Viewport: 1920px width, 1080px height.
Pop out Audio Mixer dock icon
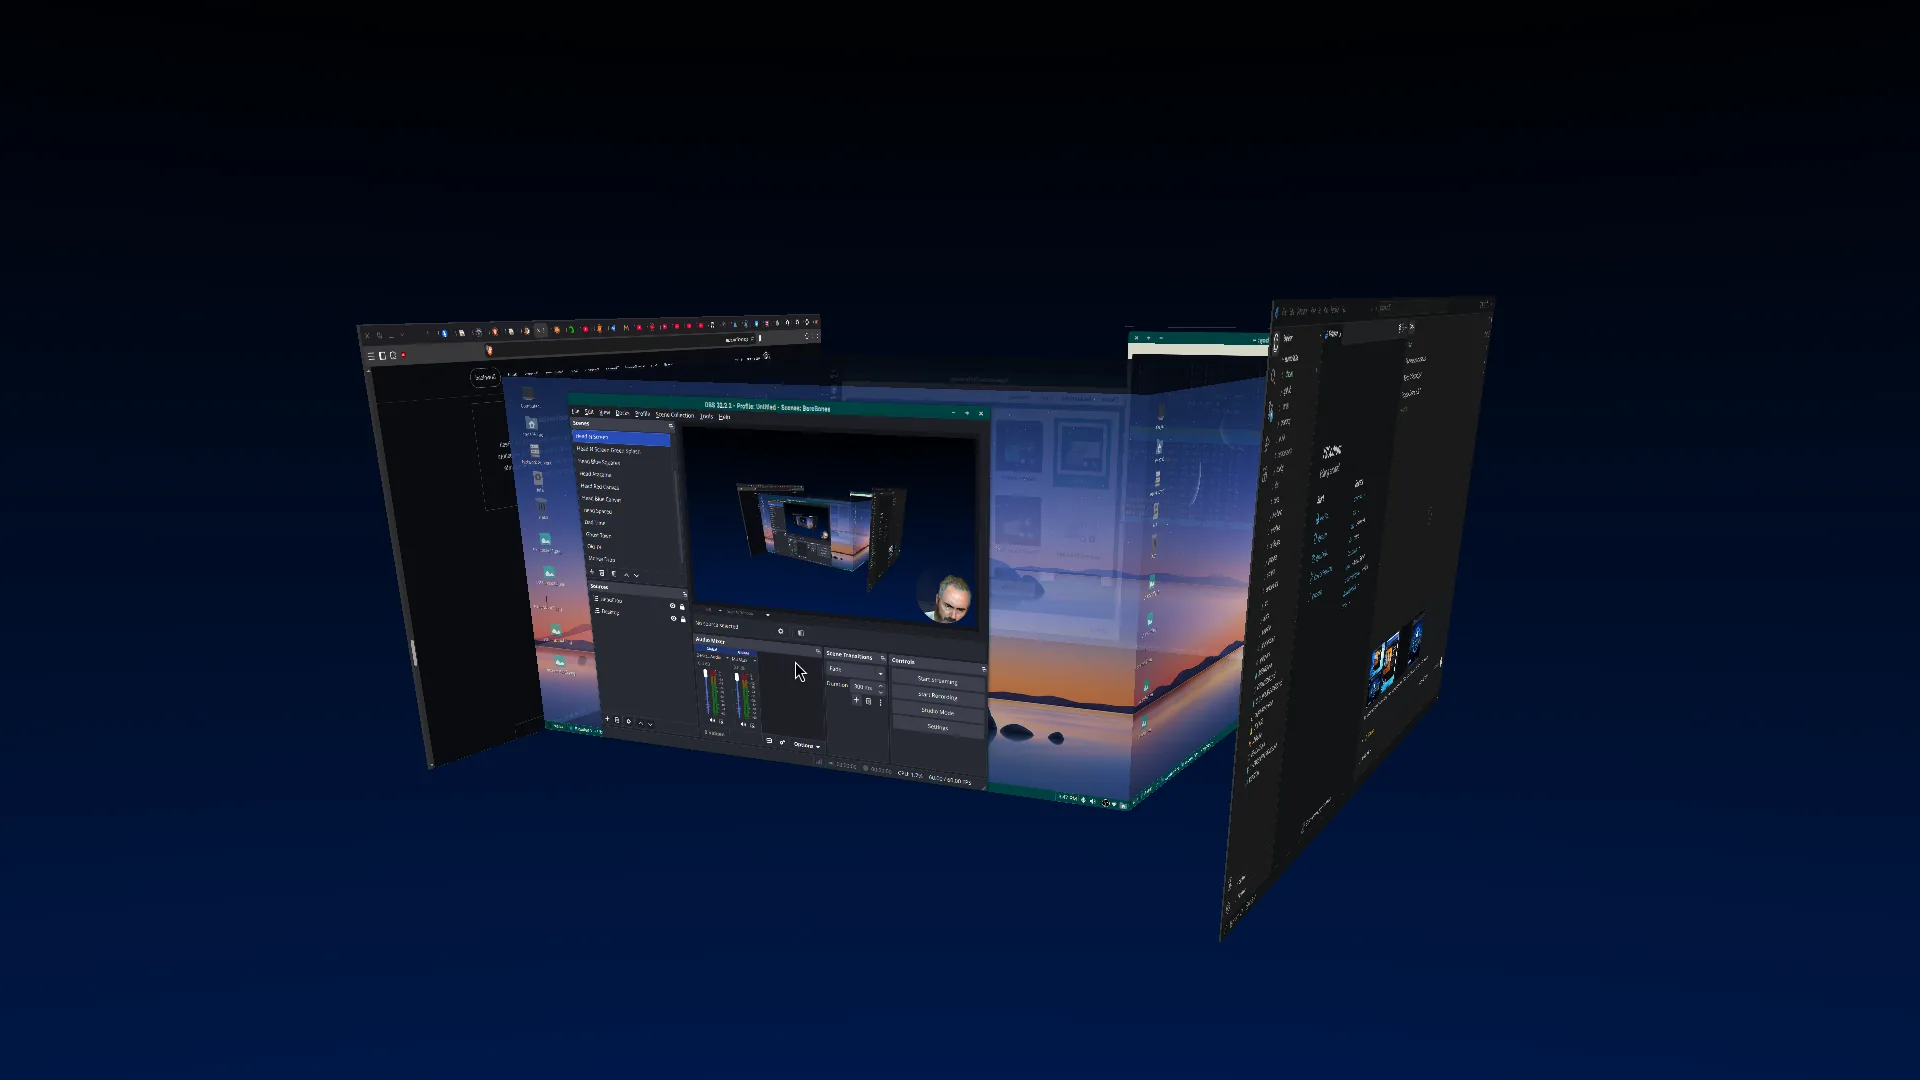pos(818,651)
